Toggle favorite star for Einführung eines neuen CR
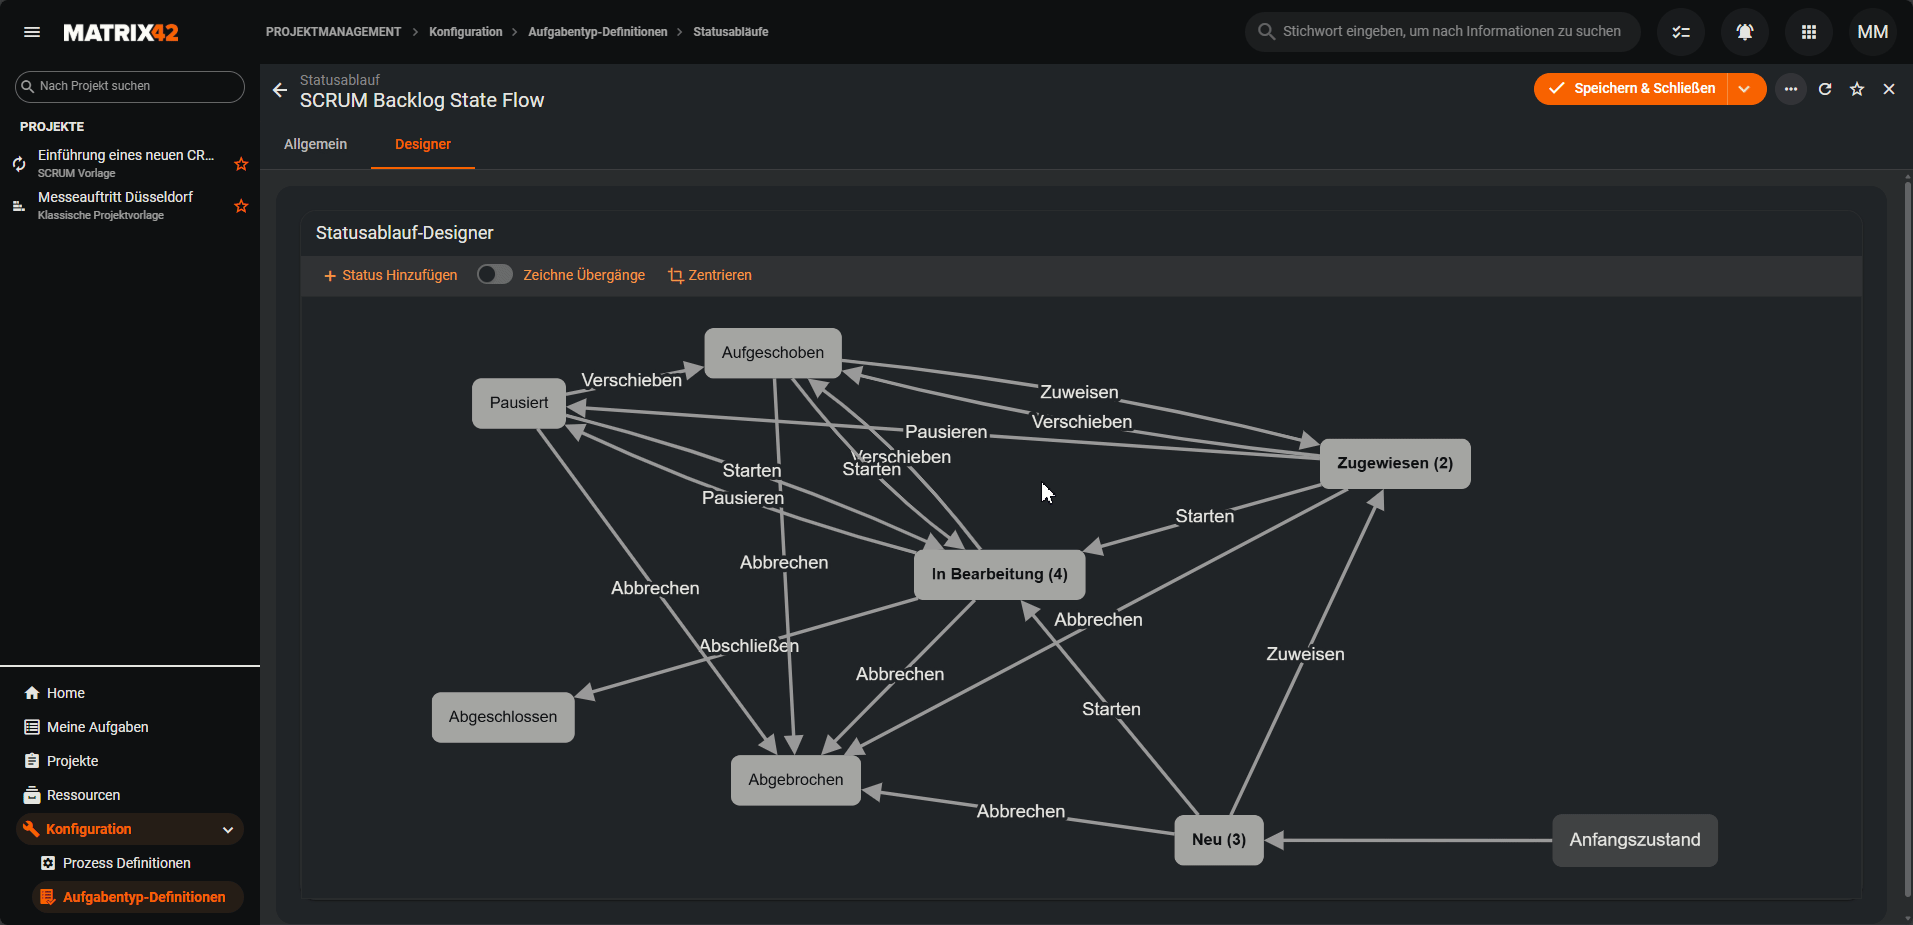1913x925 pixels. point(241,164)
